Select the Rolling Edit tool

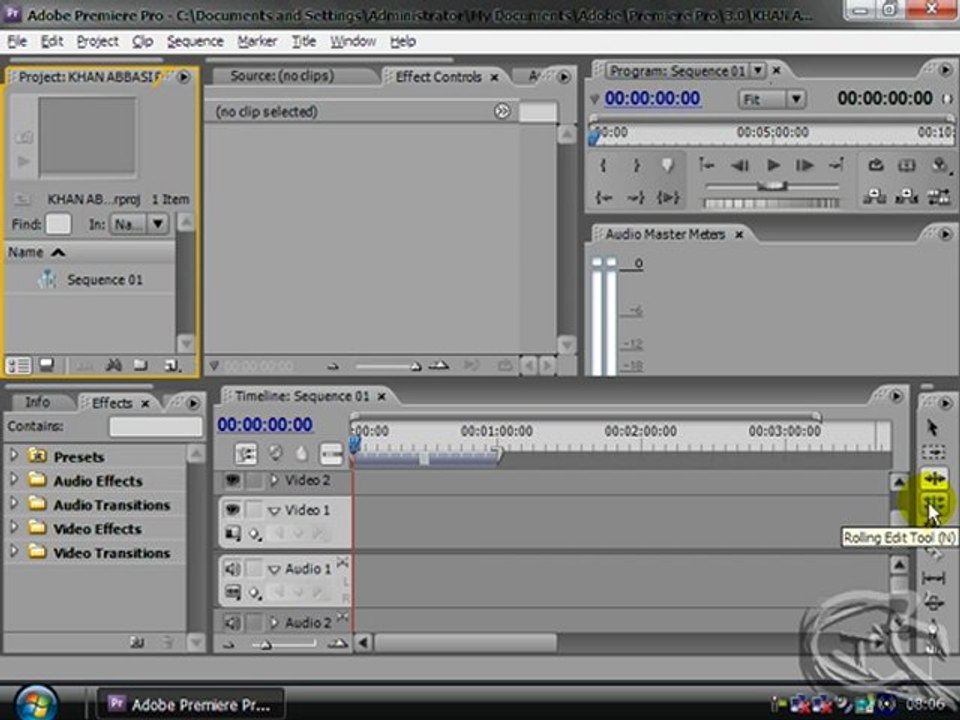933,503
